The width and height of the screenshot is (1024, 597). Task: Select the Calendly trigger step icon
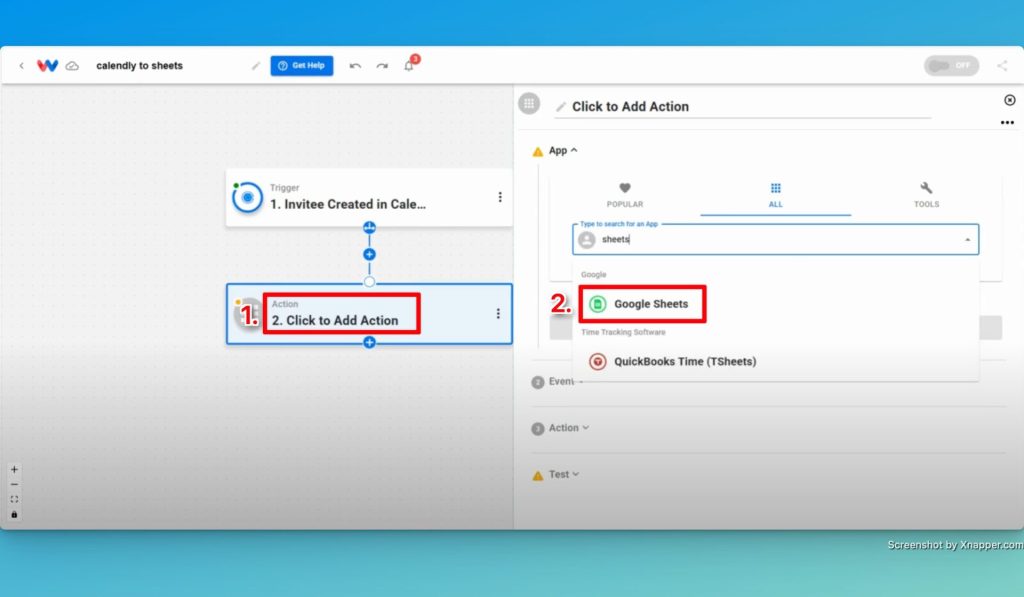(x=248, y=197)
